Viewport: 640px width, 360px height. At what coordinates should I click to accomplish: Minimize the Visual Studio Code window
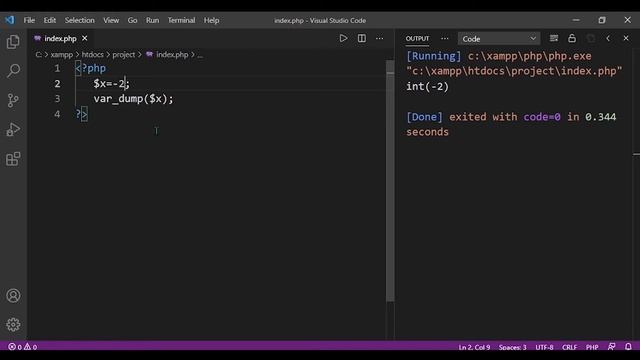(576, 20)
